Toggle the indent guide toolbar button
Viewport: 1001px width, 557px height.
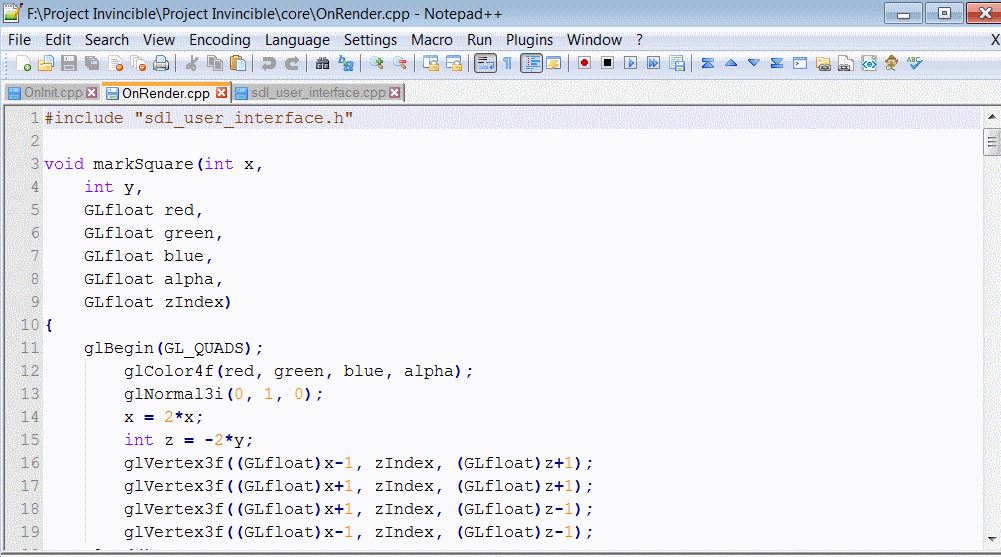click(531, 63)
